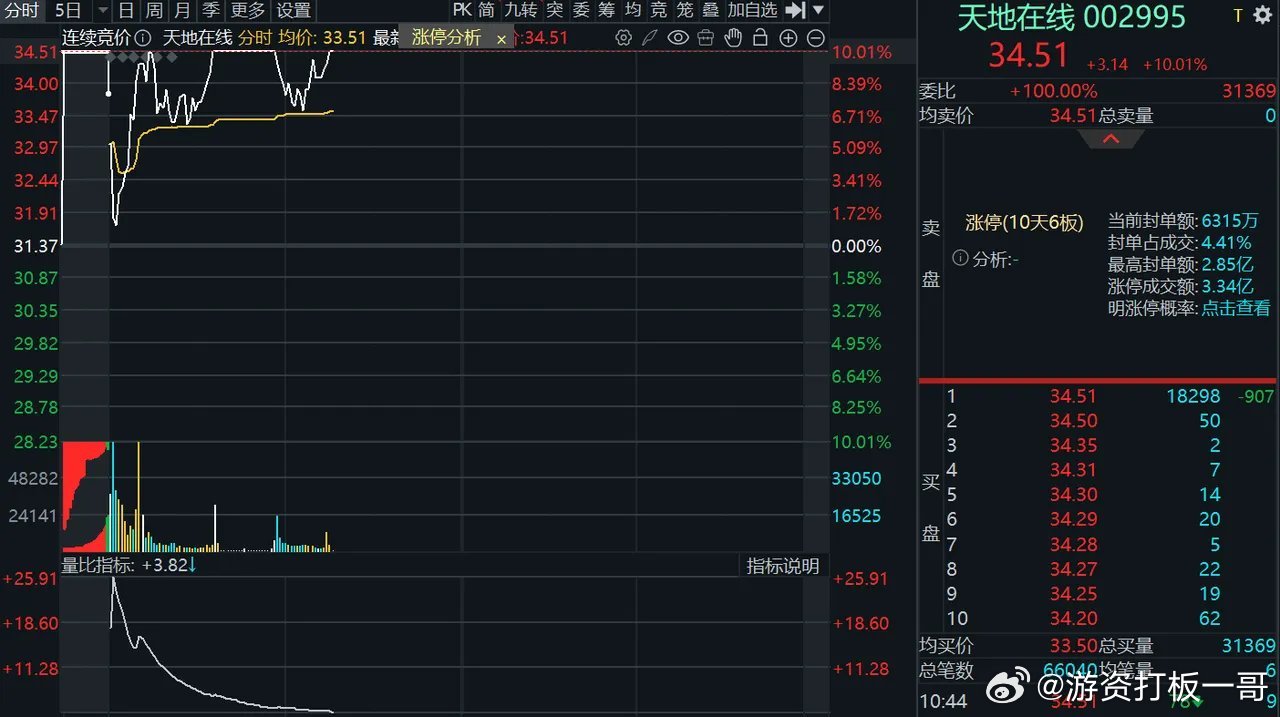Click the 加自选 add-to-watchlist button

click(753, 10)
